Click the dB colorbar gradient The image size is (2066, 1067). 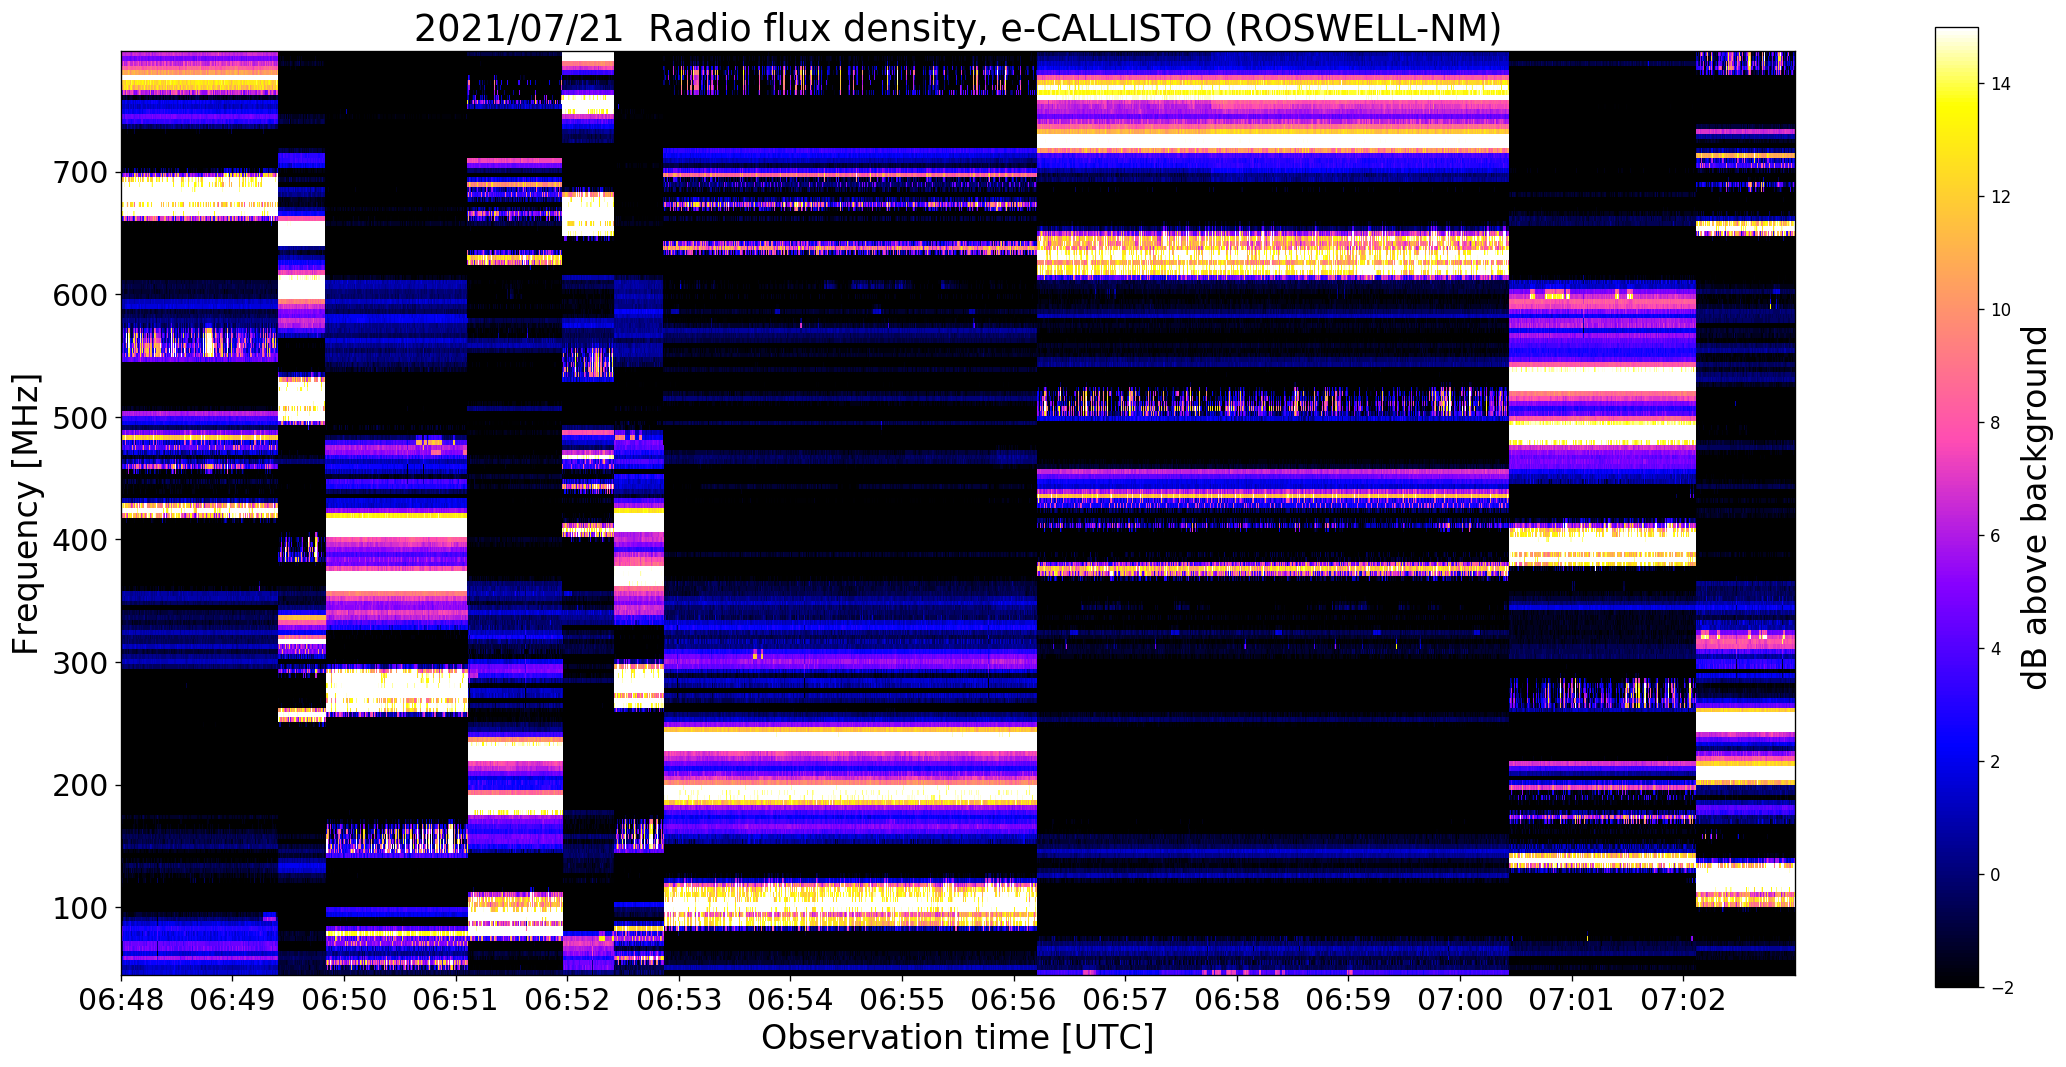click(1957, 507)
